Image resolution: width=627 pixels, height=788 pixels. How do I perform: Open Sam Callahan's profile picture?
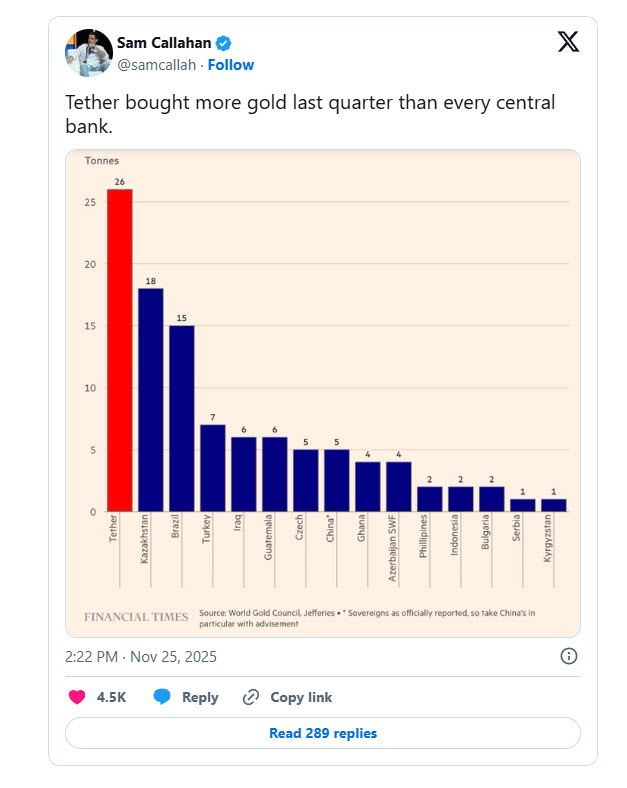tap(88, 52)
